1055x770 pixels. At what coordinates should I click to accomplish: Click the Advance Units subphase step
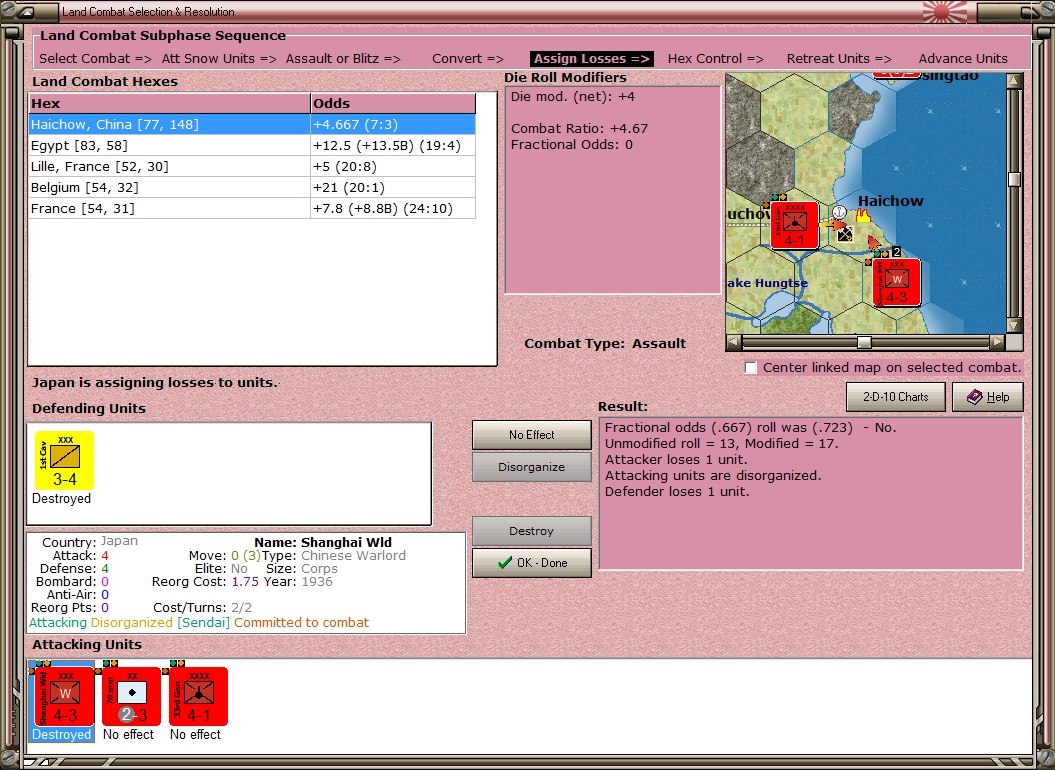963,59
